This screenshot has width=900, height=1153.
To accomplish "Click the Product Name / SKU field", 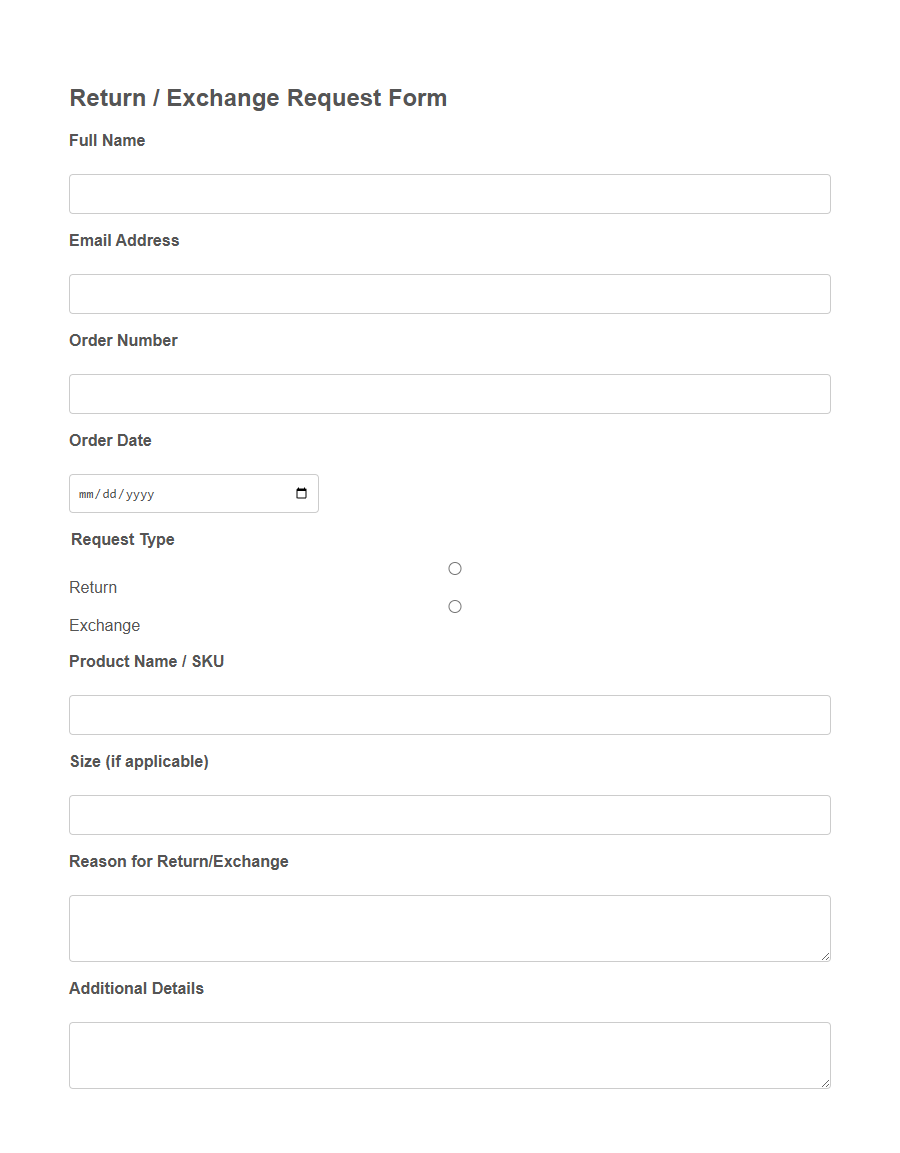I will pos(449,714).
